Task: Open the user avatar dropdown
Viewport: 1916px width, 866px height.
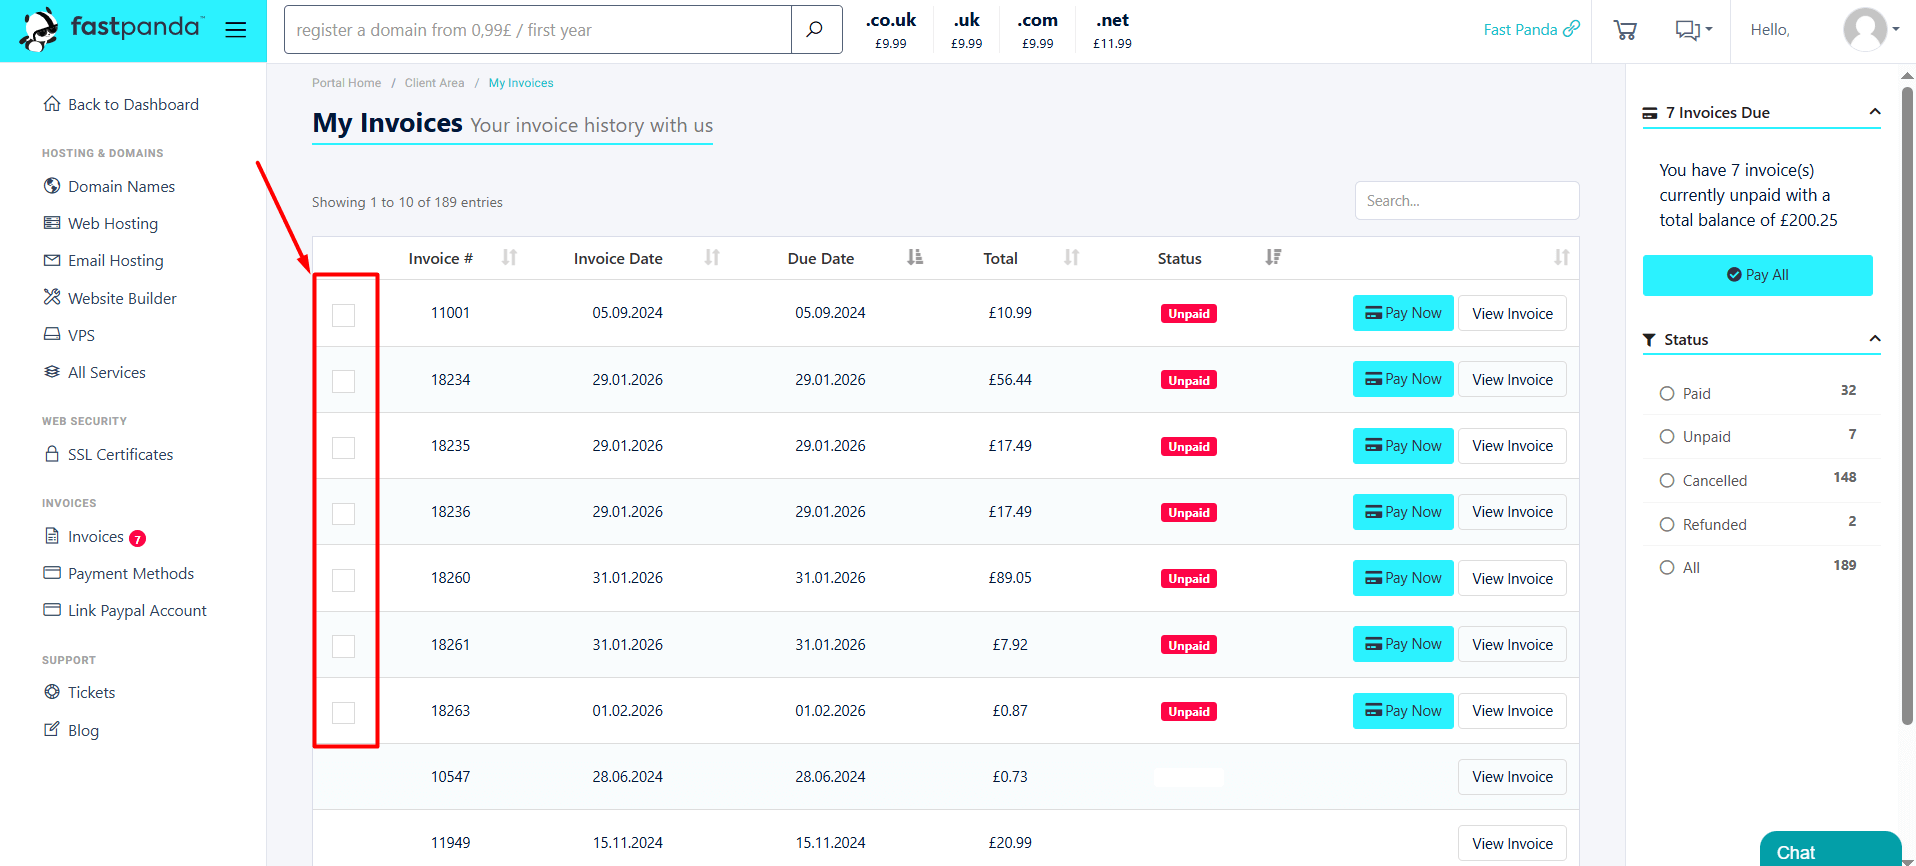Action: point(1870,29)
